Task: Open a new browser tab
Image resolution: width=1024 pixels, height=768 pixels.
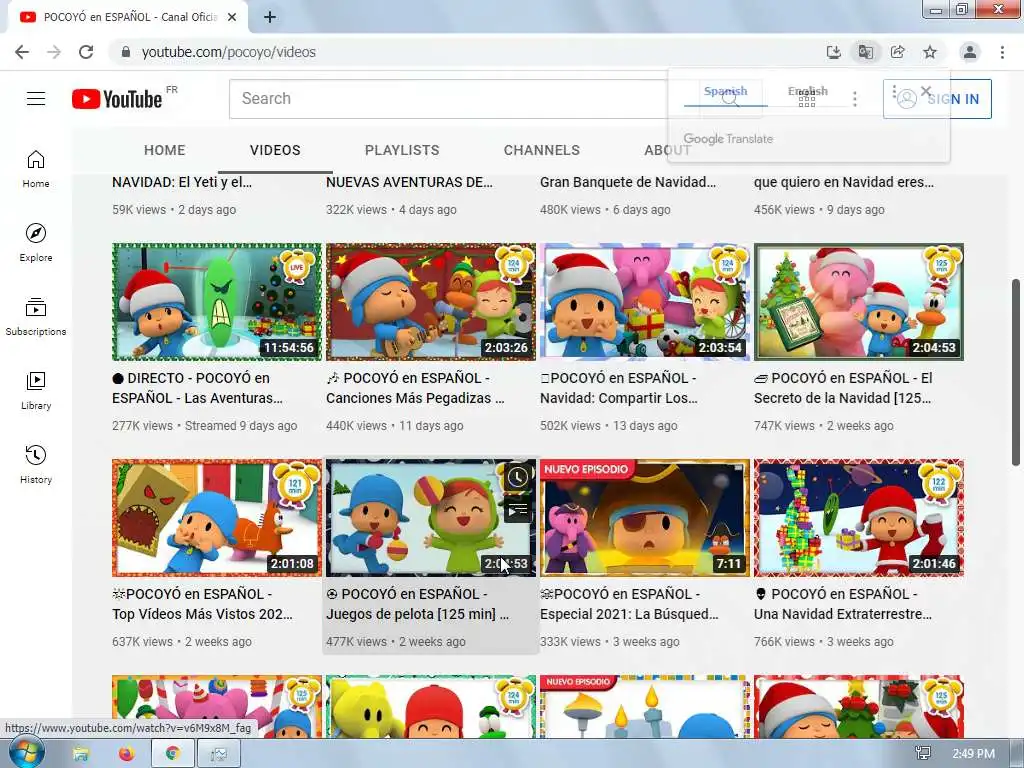Action: point(270,18)
